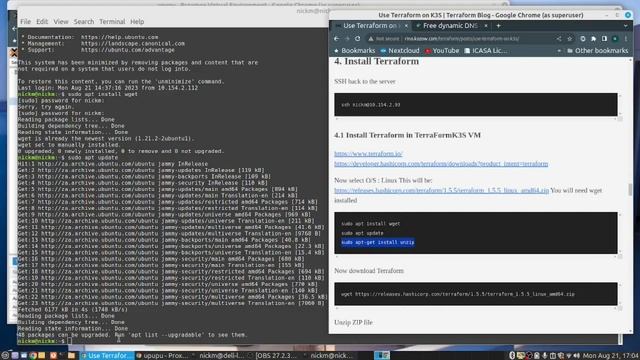Viewport: 640px width, 360px height.
Task: Open the YouTube bookmark
Action: tap(442, 51)
